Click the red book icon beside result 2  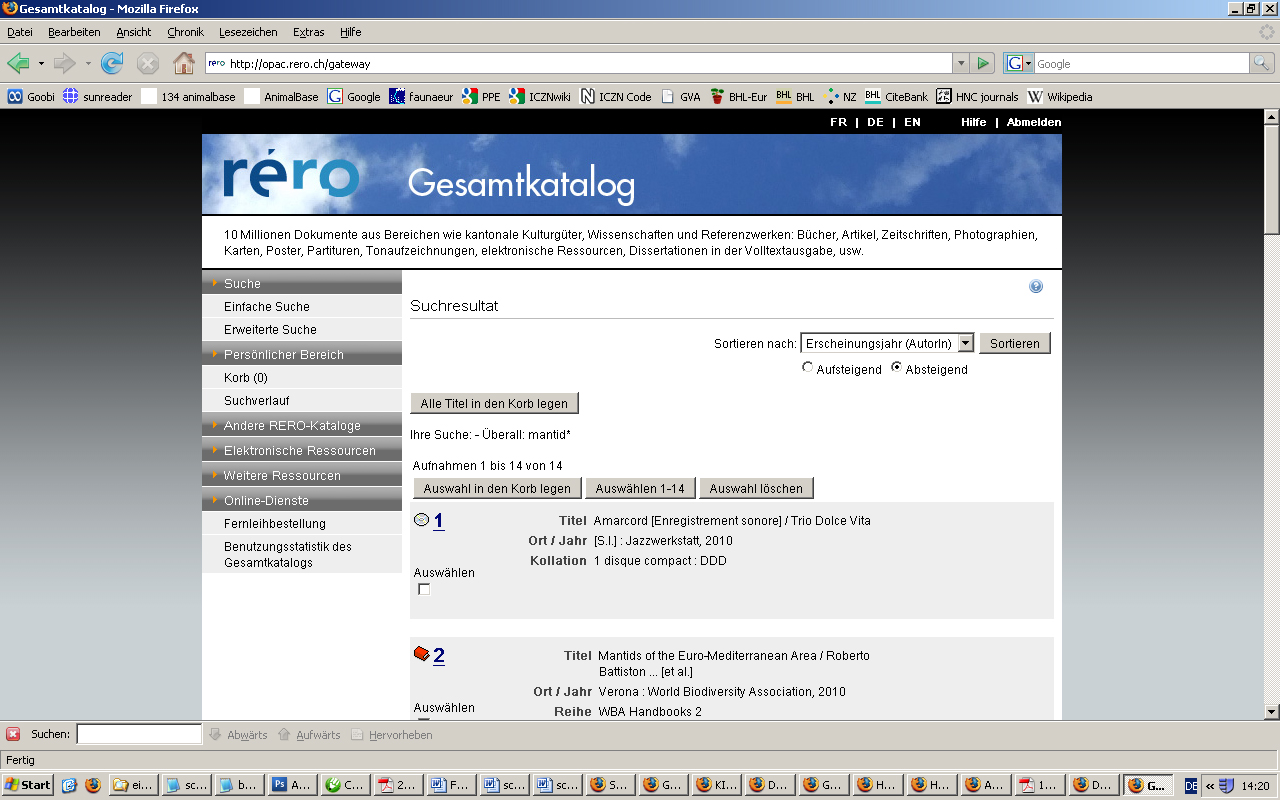[422, 654]
